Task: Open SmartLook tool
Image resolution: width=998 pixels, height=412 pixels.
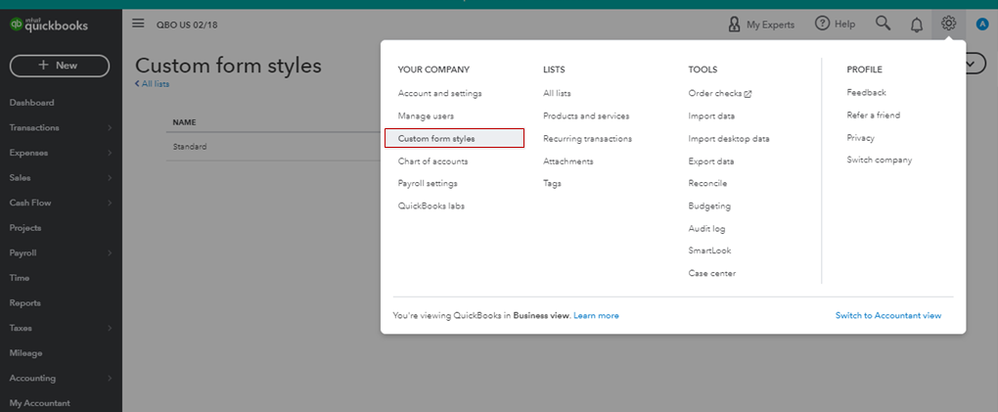Action: pos(710,251)
